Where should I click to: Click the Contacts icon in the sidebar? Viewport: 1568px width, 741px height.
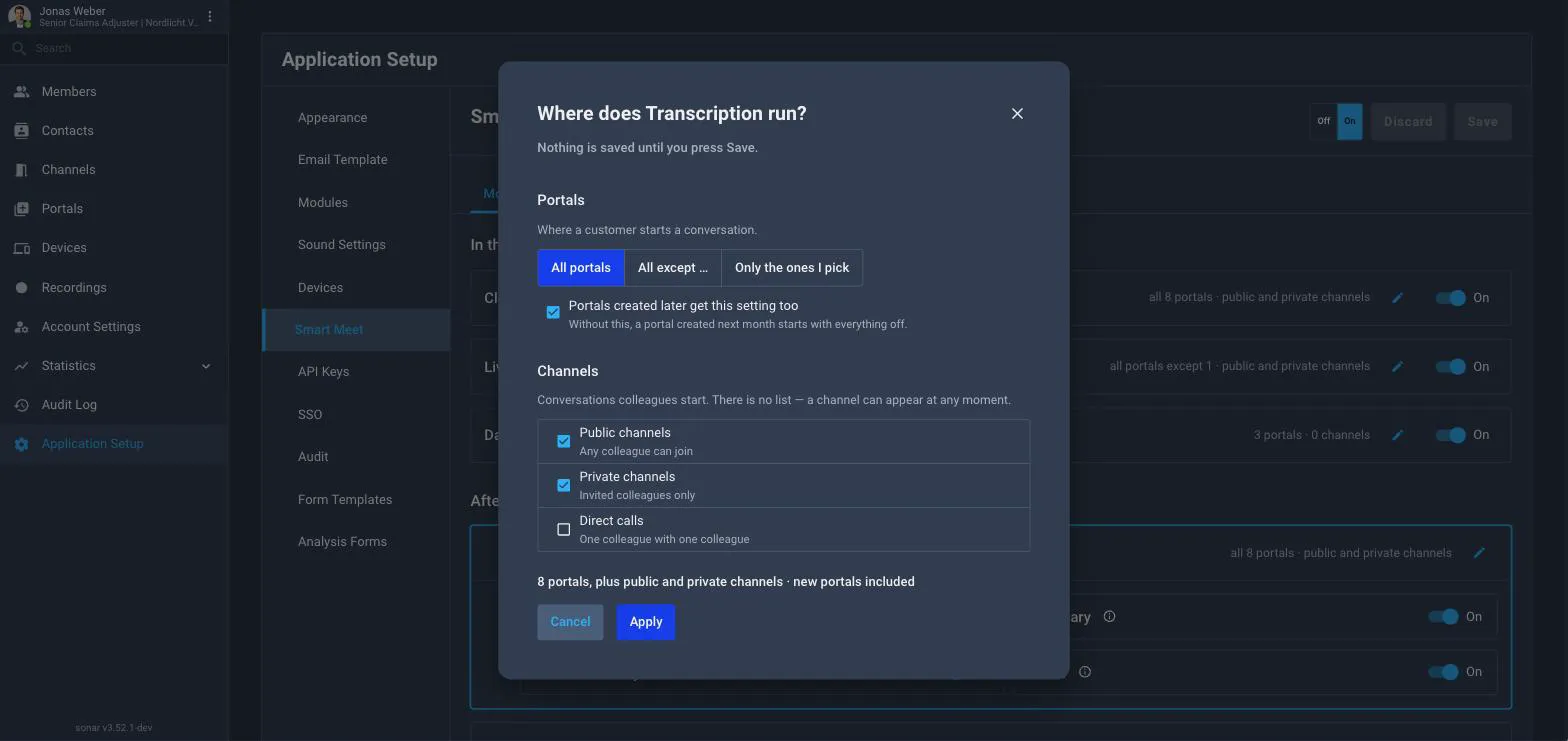pos(21,131)
